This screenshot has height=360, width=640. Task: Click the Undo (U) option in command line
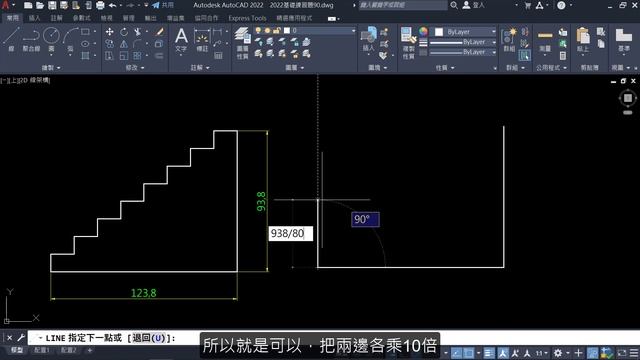click(149, 338)
